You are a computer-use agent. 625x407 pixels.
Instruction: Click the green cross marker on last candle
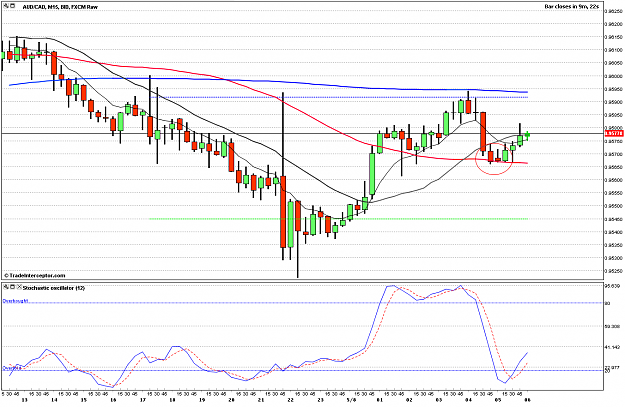tap(527, 135)
